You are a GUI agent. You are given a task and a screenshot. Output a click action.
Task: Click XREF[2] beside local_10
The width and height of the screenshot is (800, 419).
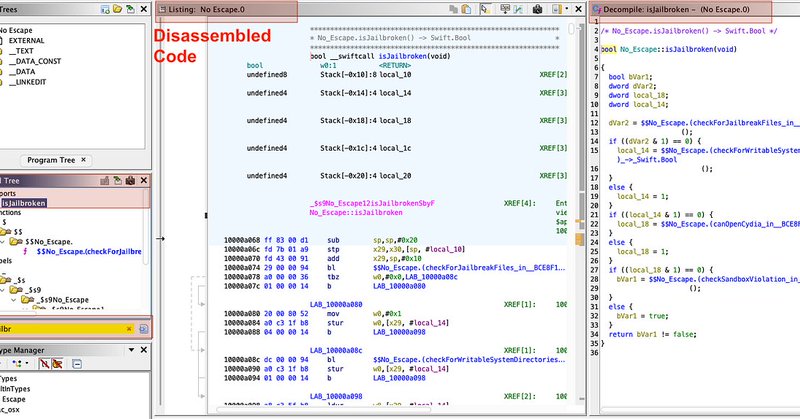point(554,75)
